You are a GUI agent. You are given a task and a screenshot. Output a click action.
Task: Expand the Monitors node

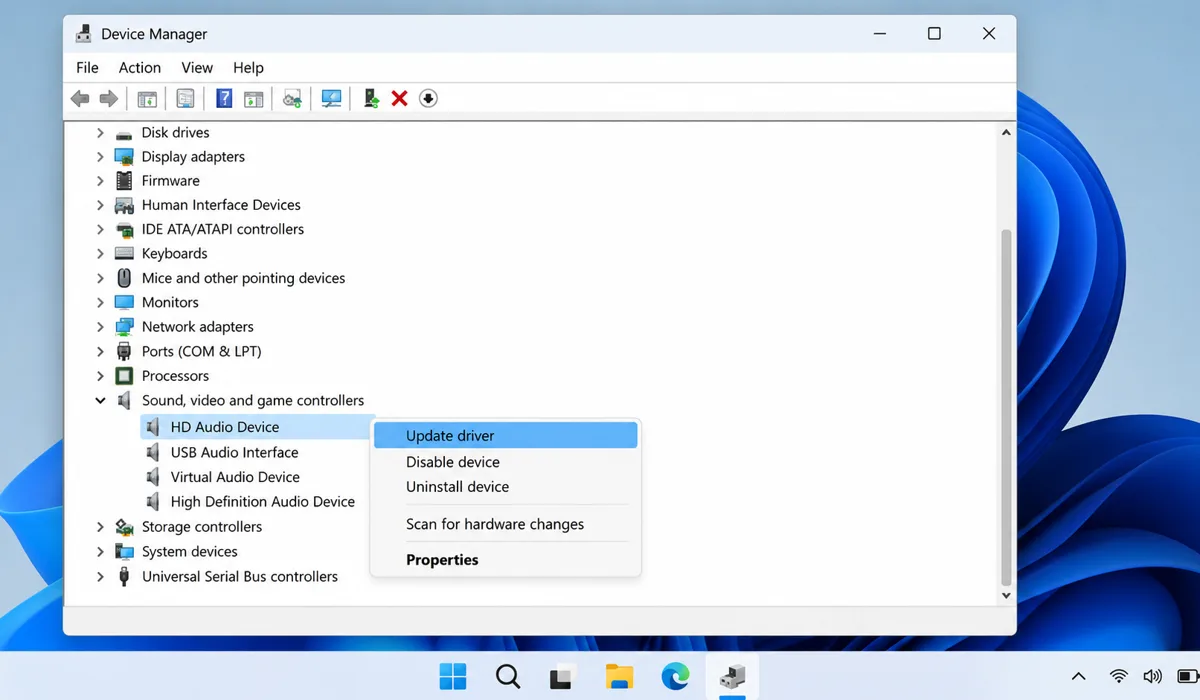click(x=100, y=303)
